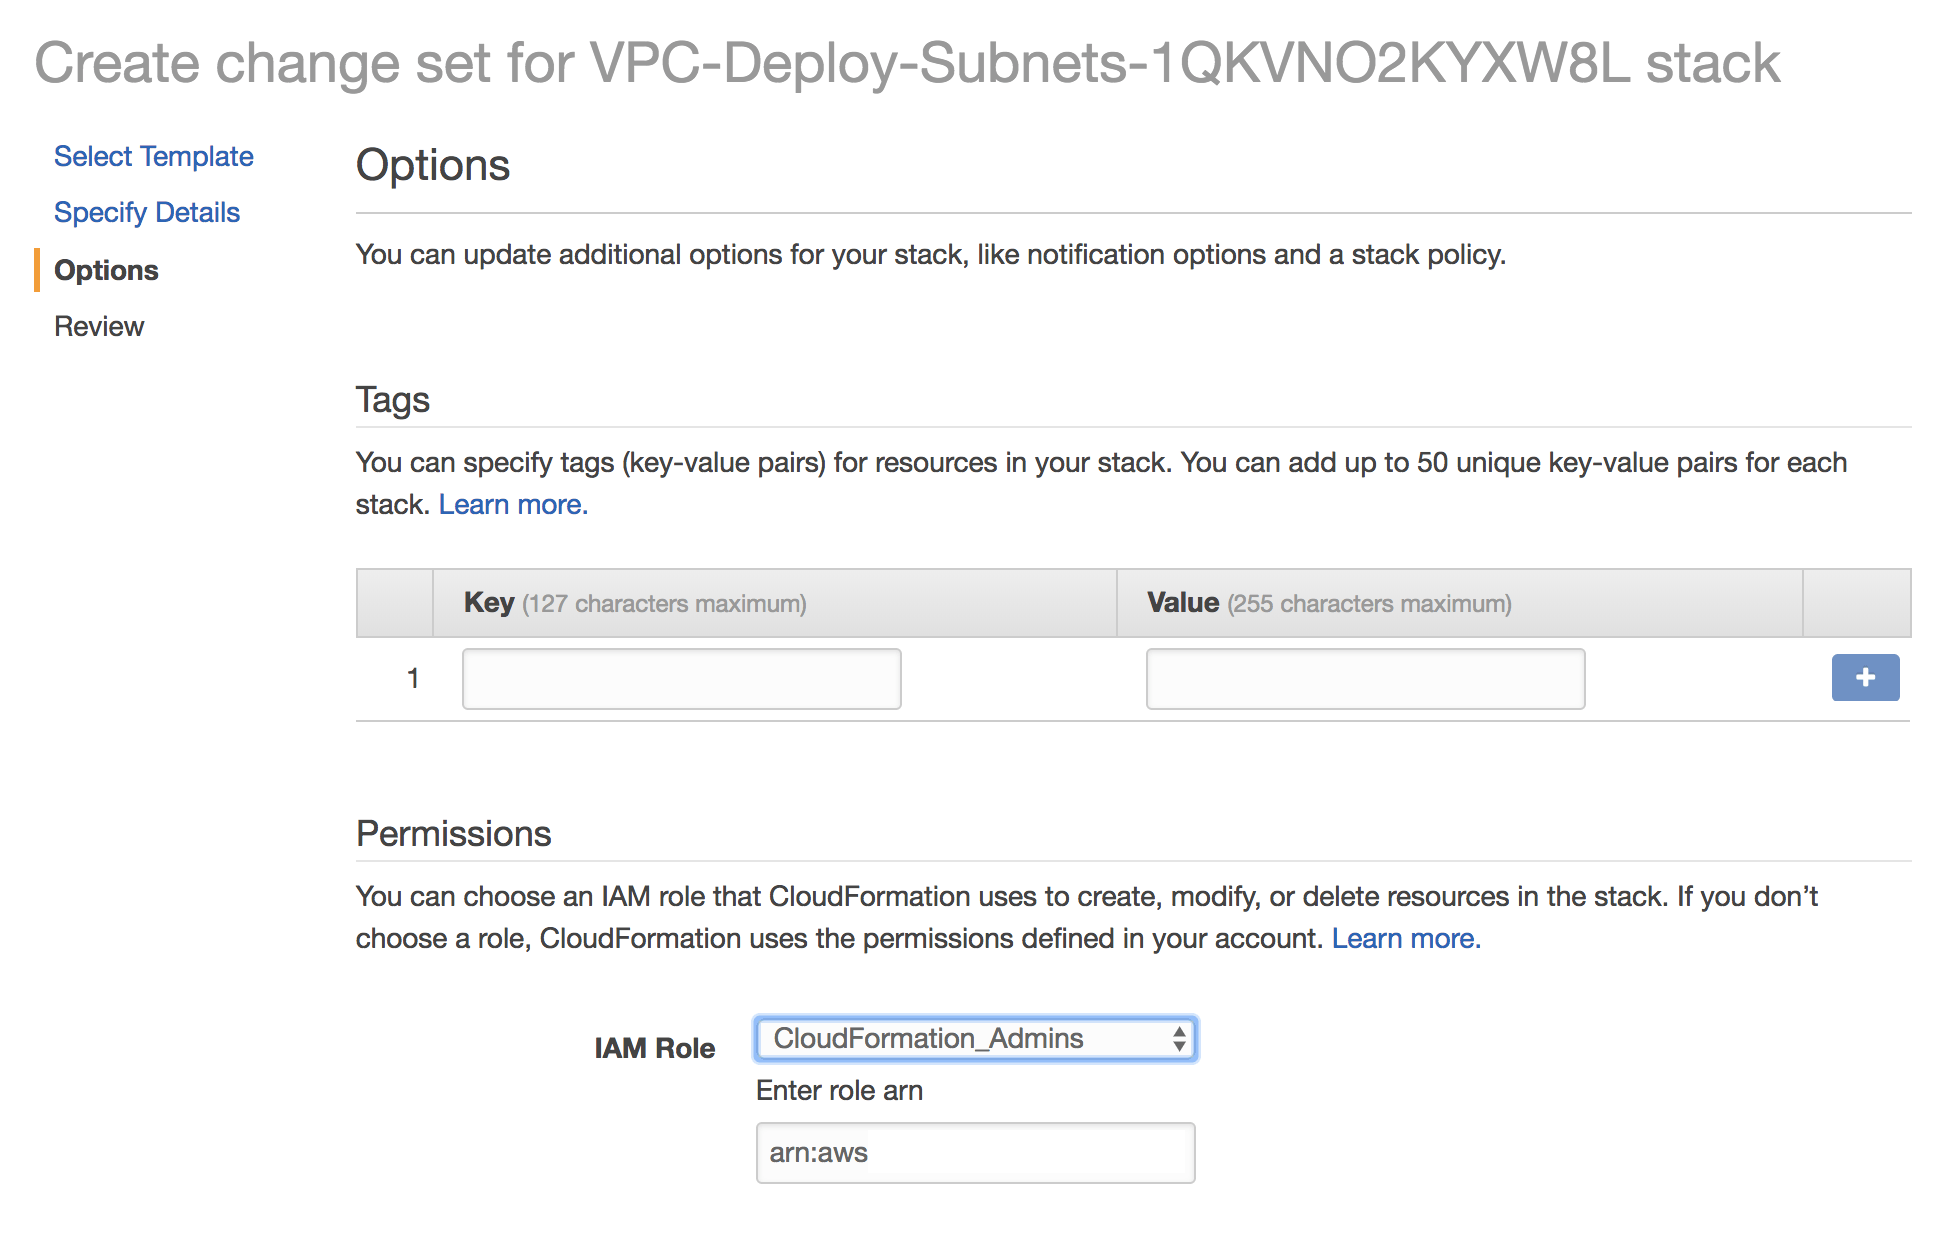
Task: Click the Options page heading
Action: coord(433,165)
